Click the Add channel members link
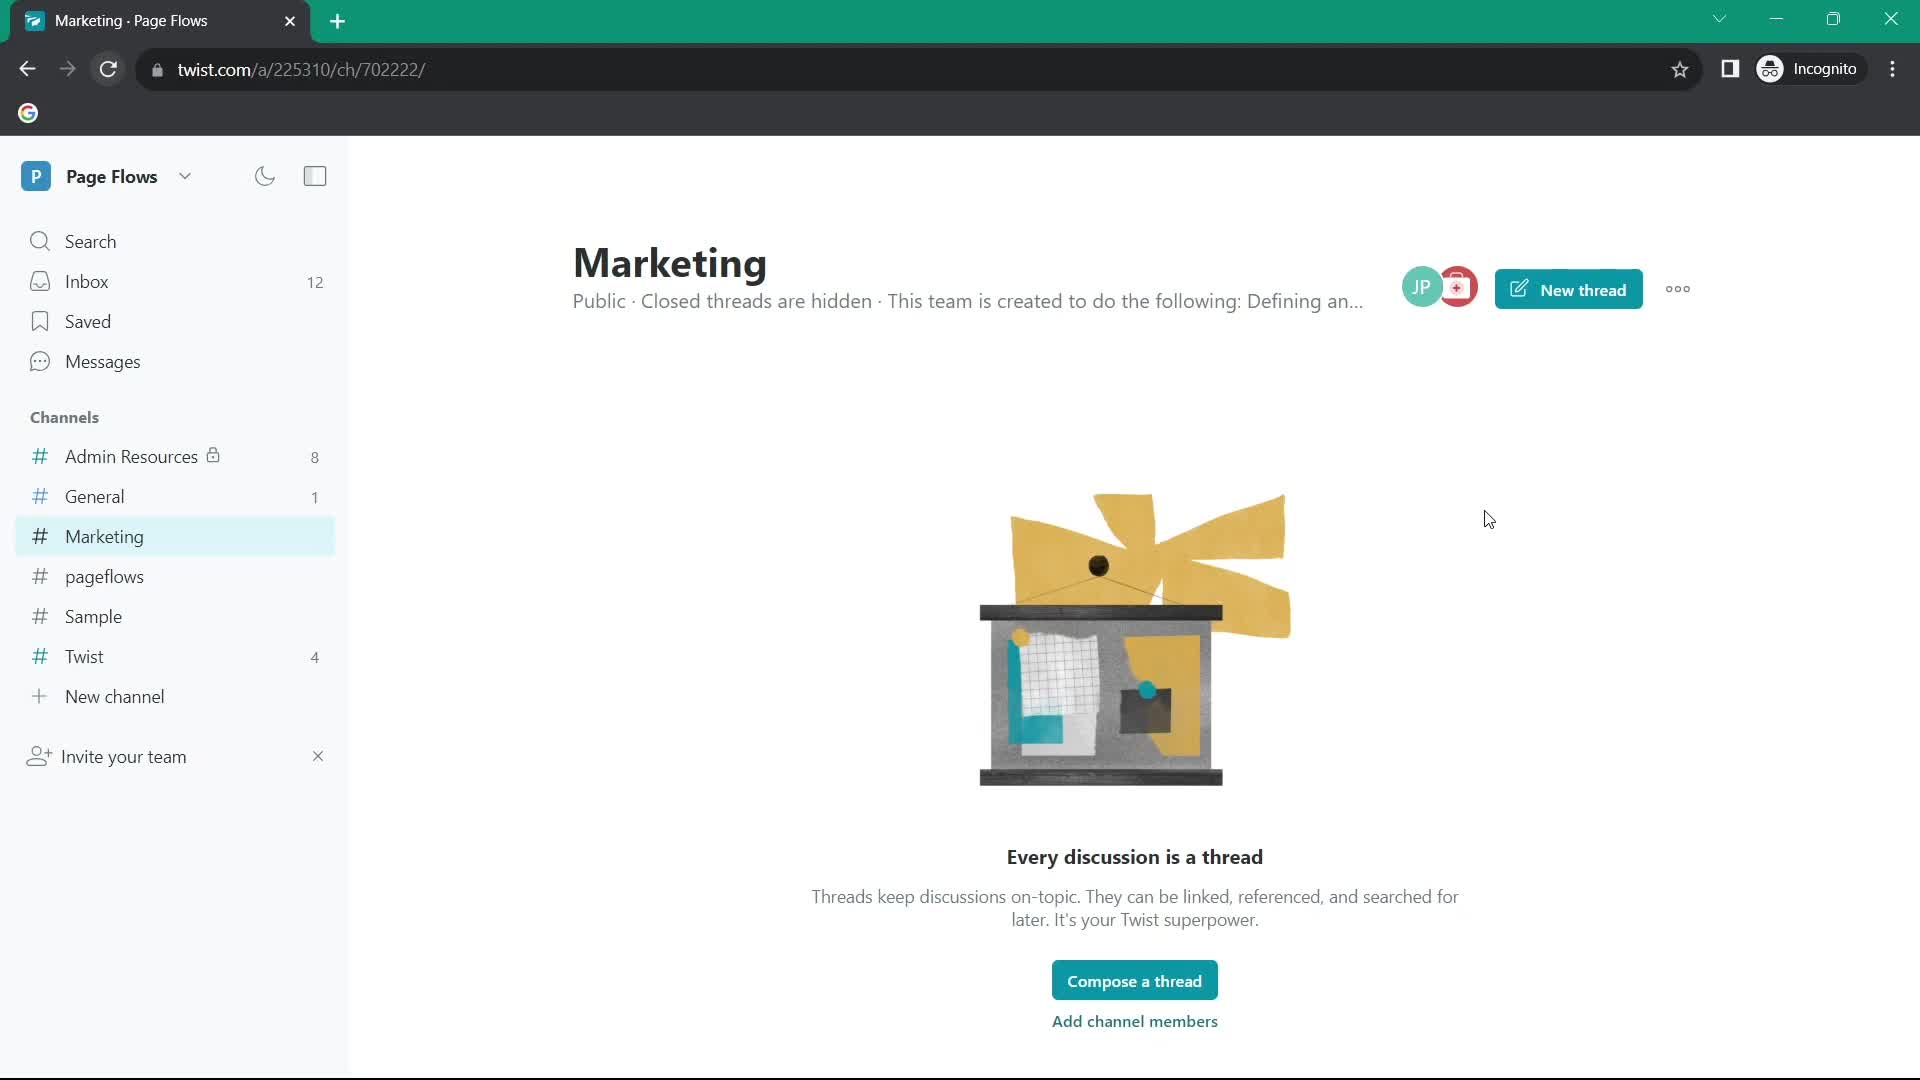 pos(1134,1021)
